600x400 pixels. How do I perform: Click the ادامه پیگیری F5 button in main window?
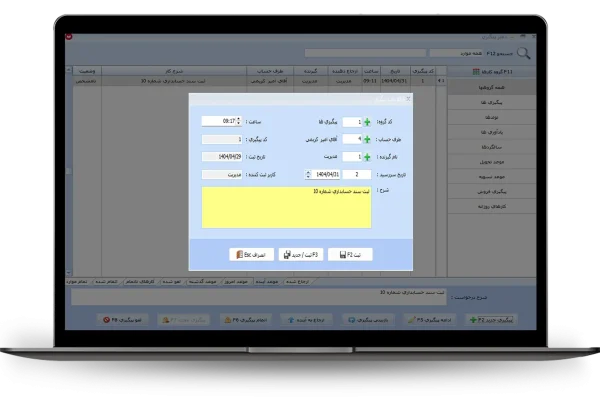click(x=429, y=320)
